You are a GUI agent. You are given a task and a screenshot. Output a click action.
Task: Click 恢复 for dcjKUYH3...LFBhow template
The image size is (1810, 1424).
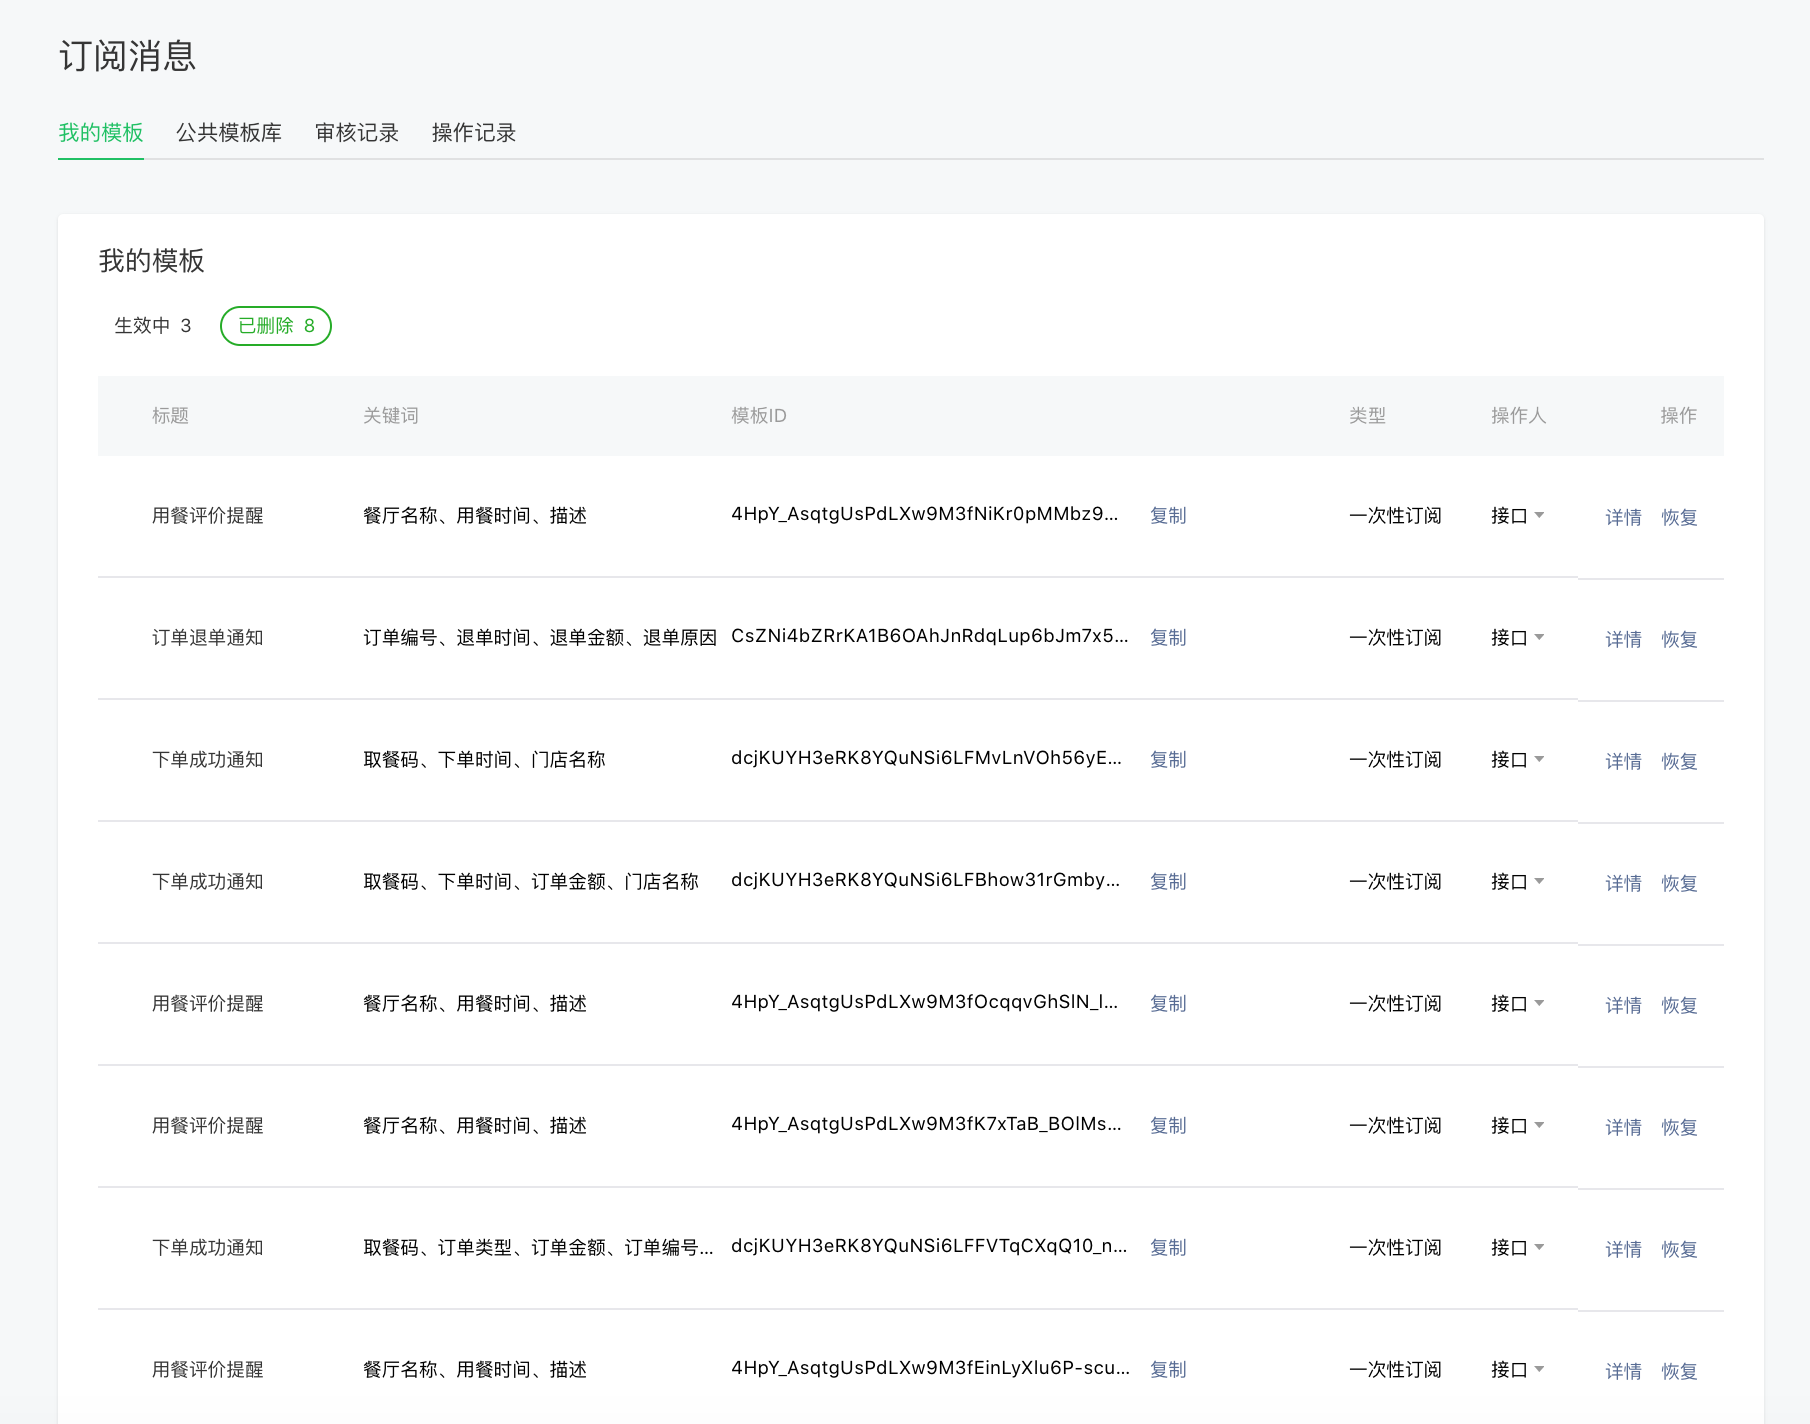tap(1680, 884)
